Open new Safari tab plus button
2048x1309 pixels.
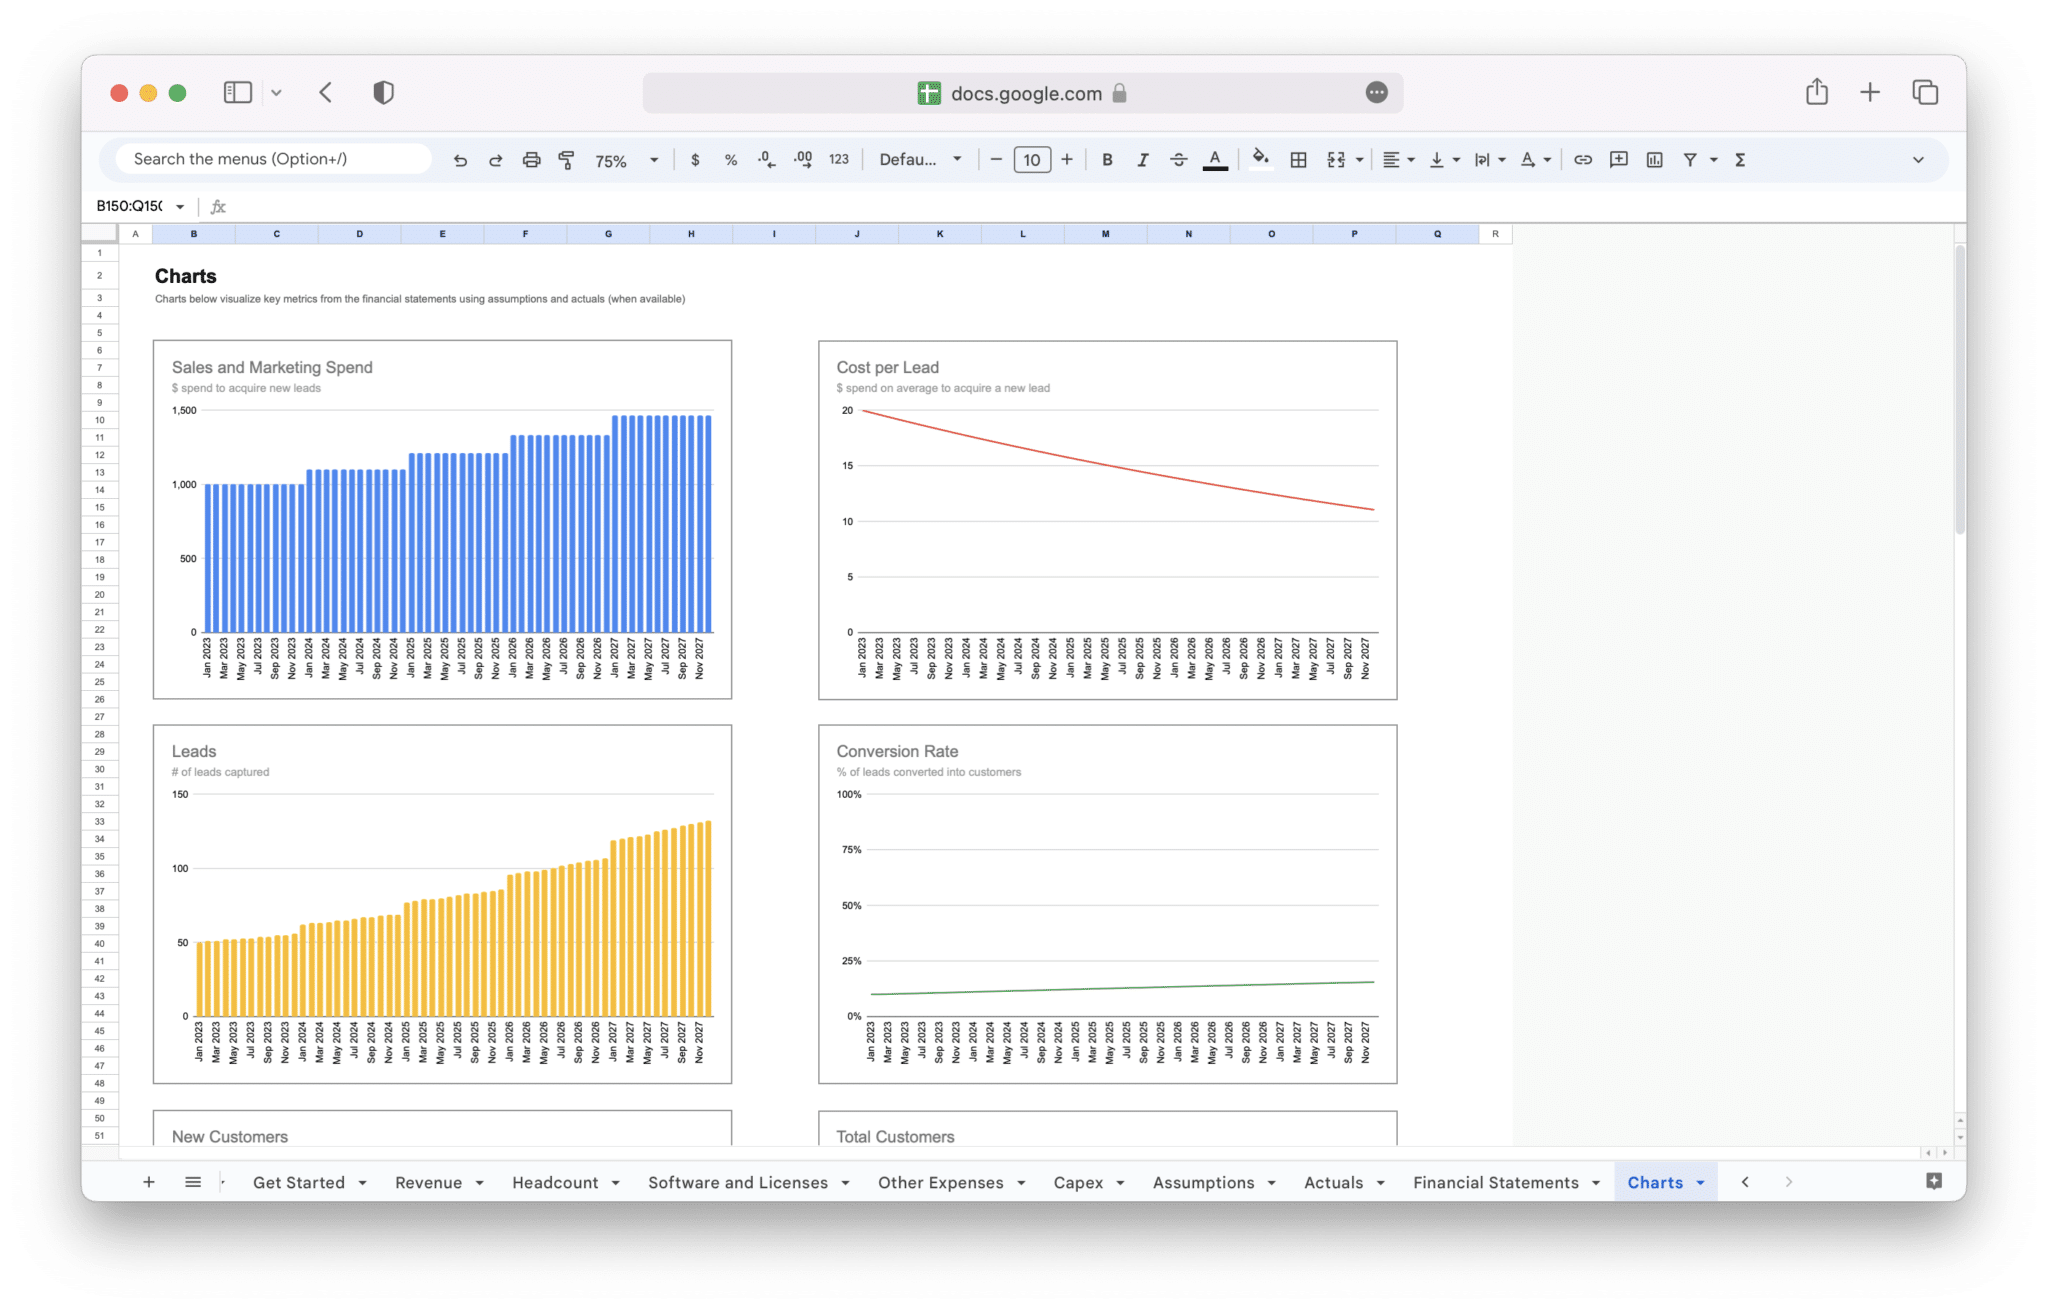(1870, 92)
